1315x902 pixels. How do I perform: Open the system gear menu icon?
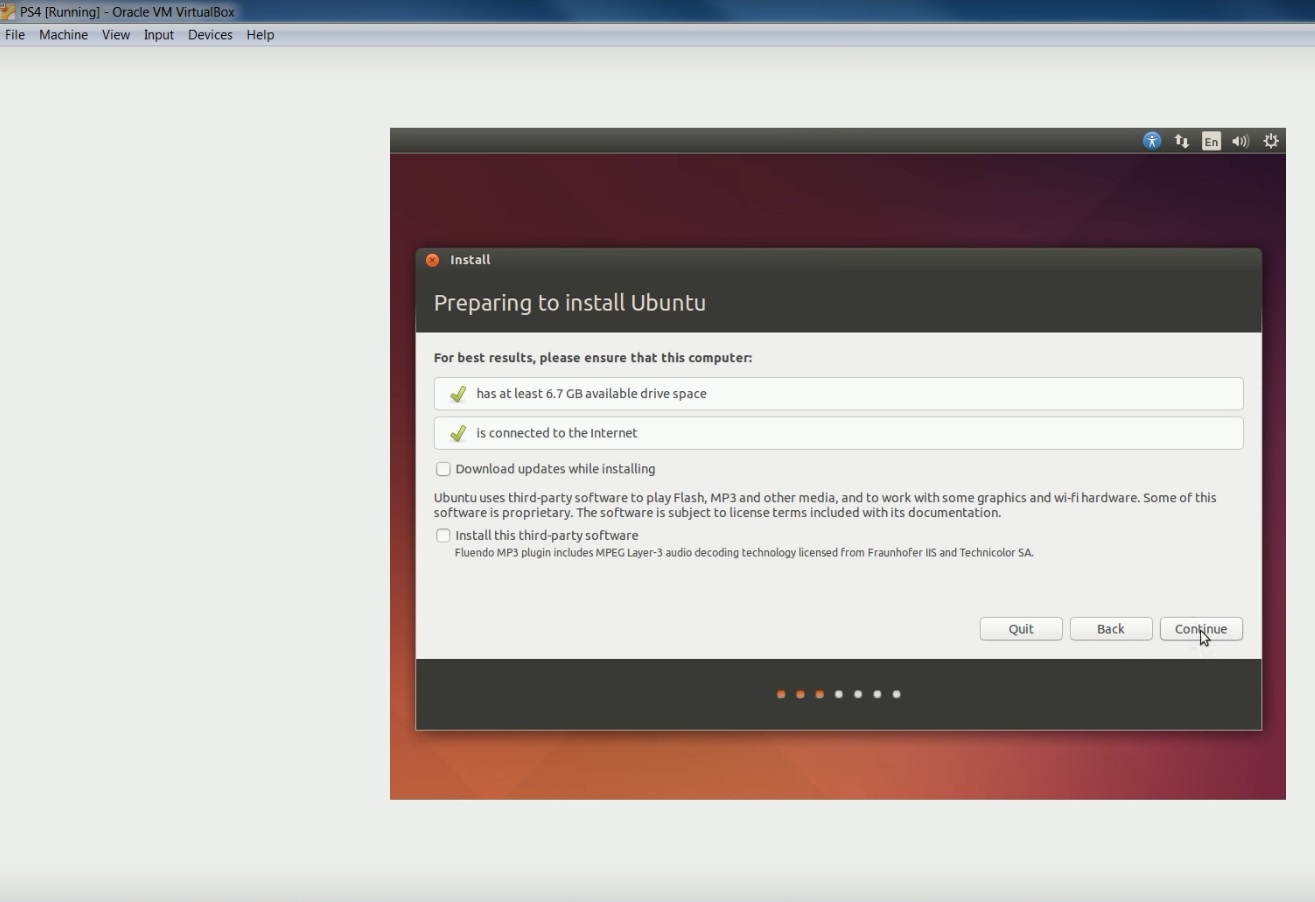[x=1271, y=141]
